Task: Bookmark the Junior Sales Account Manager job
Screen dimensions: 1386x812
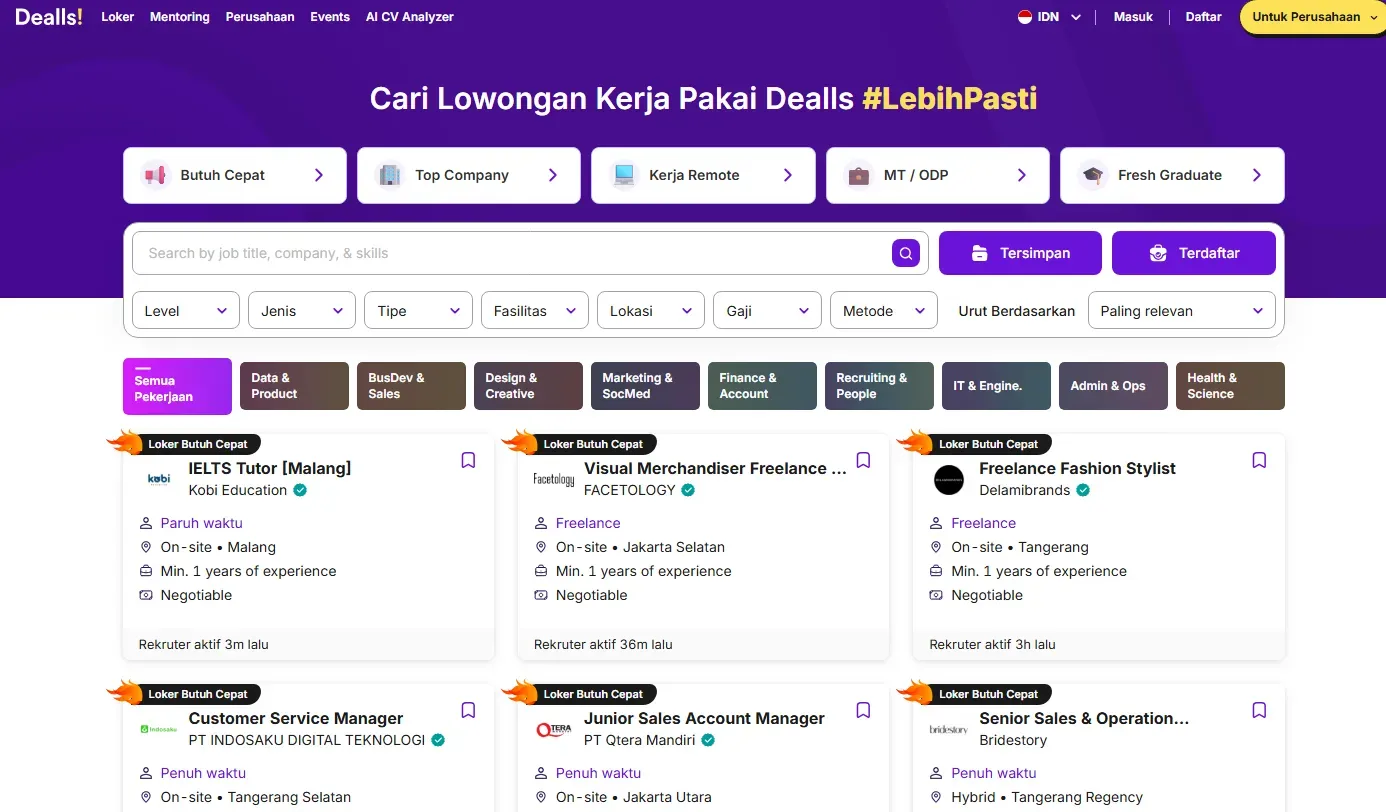Action: click(x=864, y=710)
